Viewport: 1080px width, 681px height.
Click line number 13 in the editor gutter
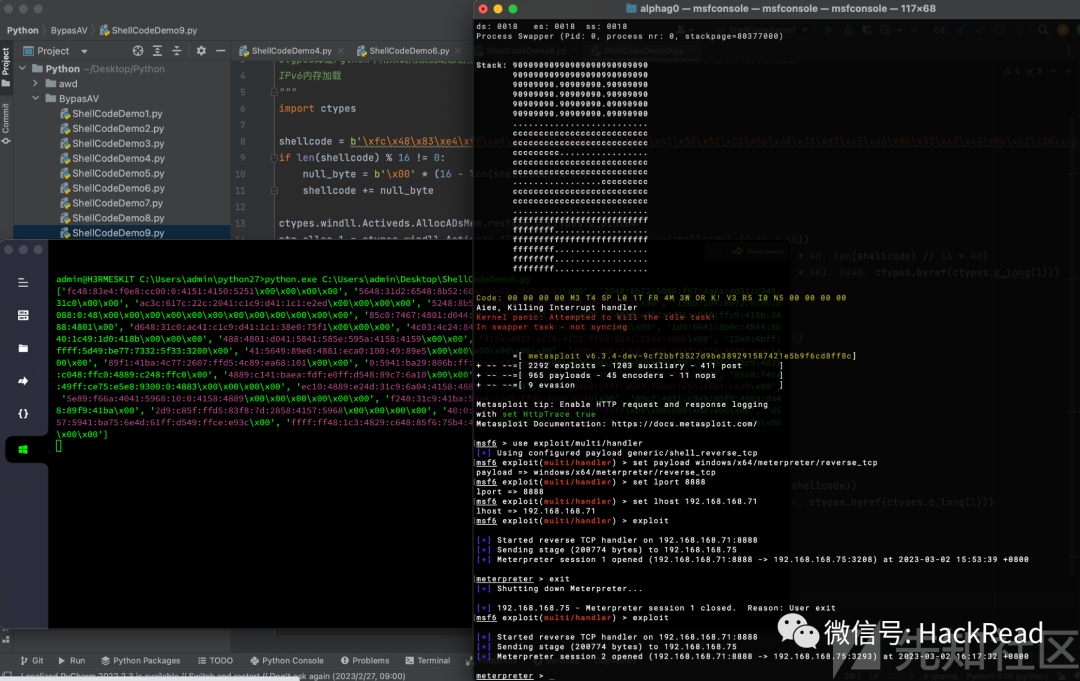click(240, 224)
